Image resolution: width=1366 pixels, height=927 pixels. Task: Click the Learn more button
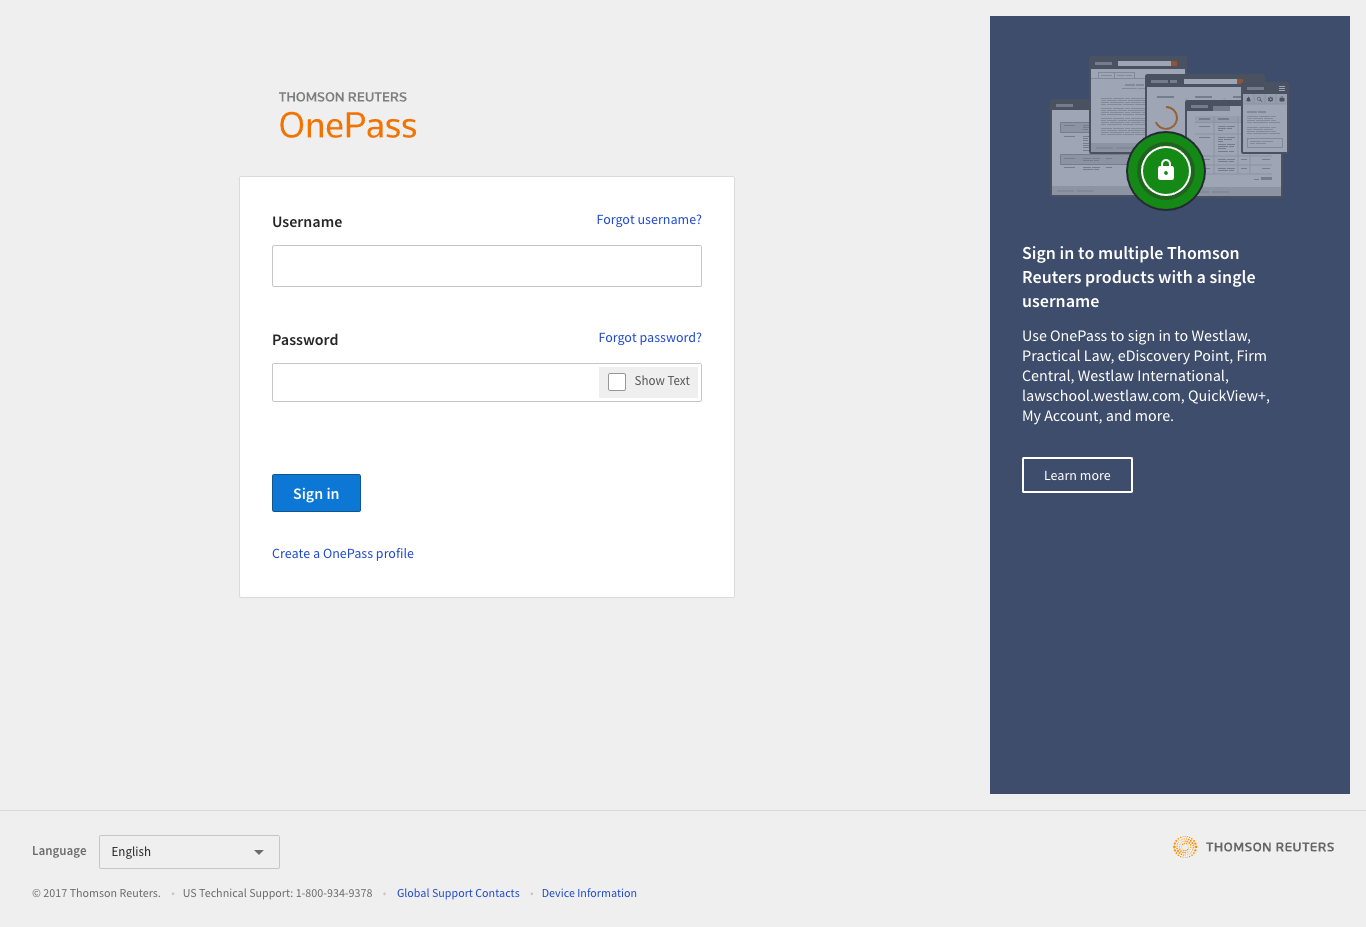point(1077,475)
